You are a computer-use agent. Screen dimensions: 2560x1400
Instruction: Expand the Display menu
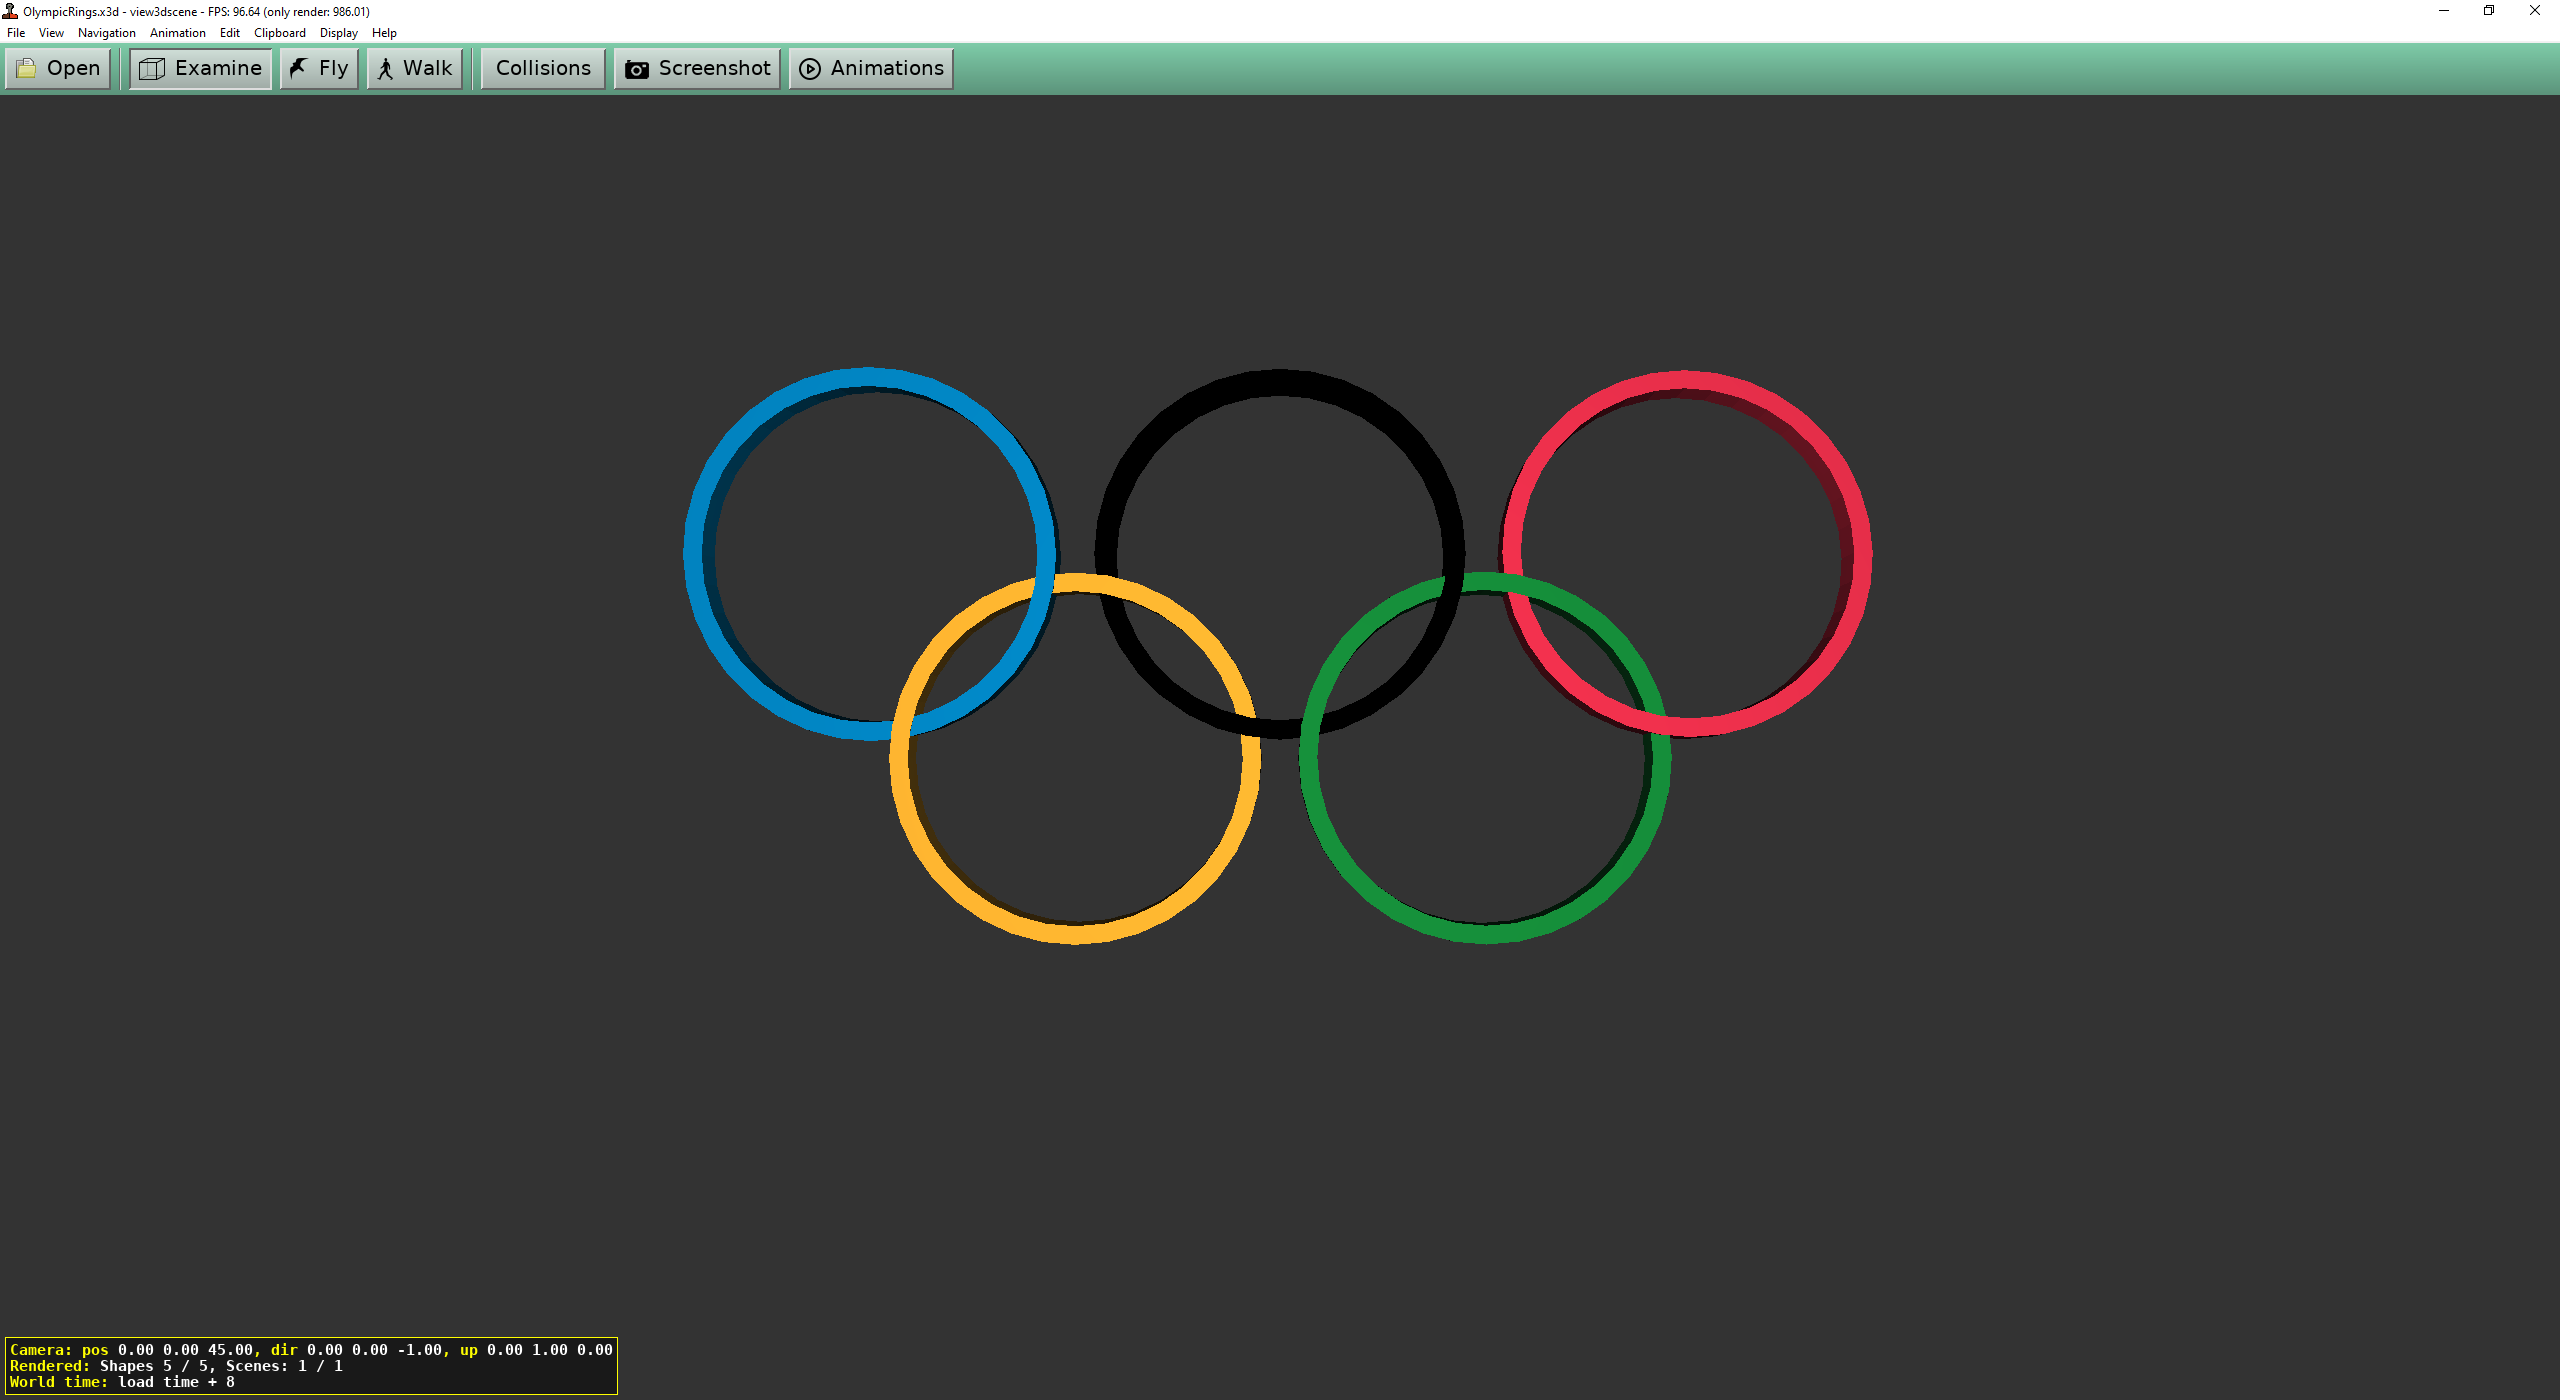pos(338,33)
